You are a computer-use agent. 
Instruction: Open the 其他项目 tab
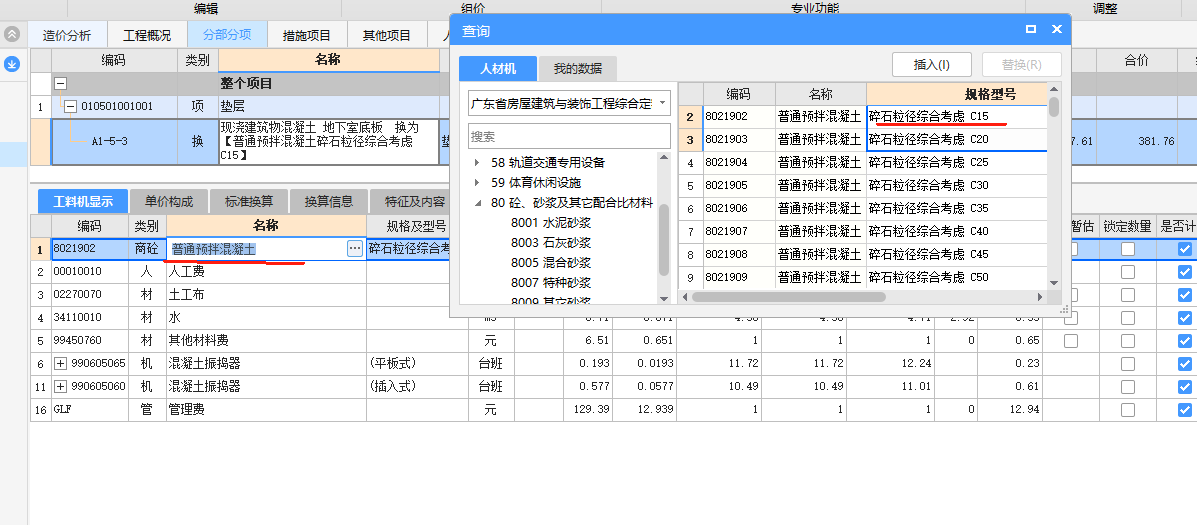click(386, 35)
